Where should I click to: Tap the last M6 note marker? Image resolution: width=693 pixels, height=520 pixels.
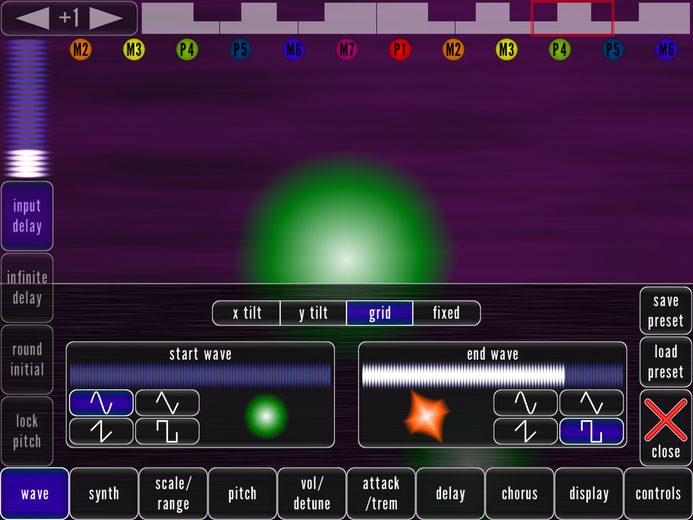pyautogui.click(x=666, y=49)
